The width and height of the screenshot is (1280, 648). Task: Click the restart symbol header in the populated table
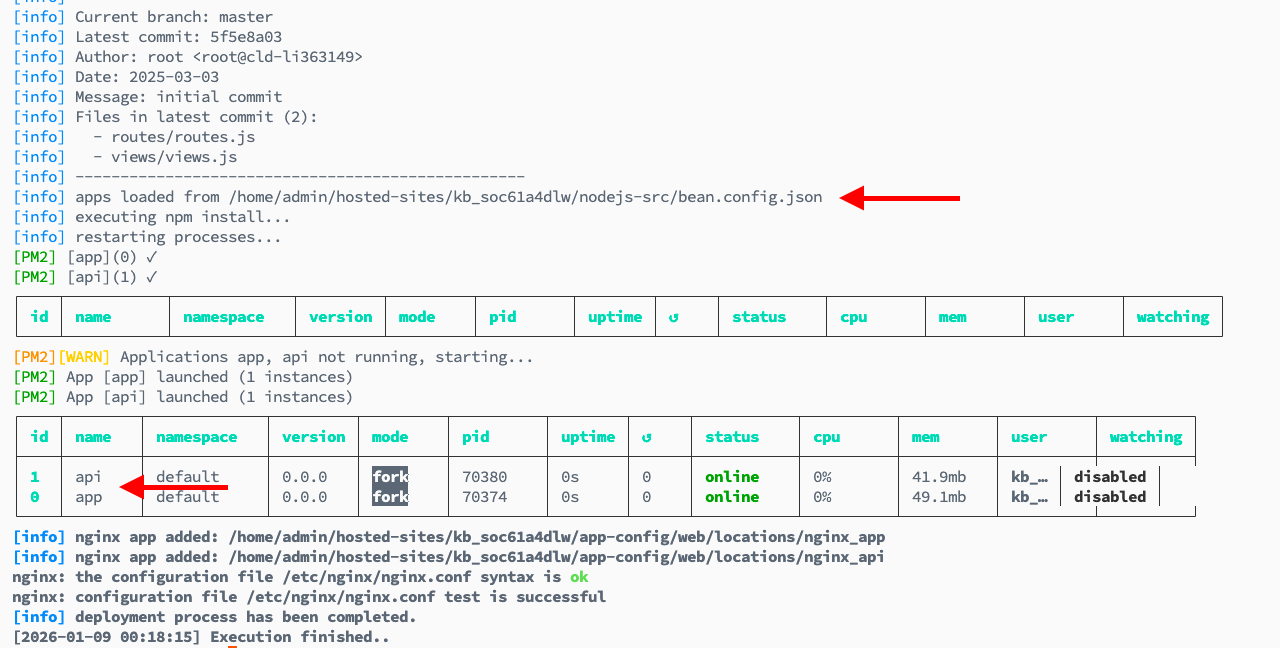(x=646, y=437)
